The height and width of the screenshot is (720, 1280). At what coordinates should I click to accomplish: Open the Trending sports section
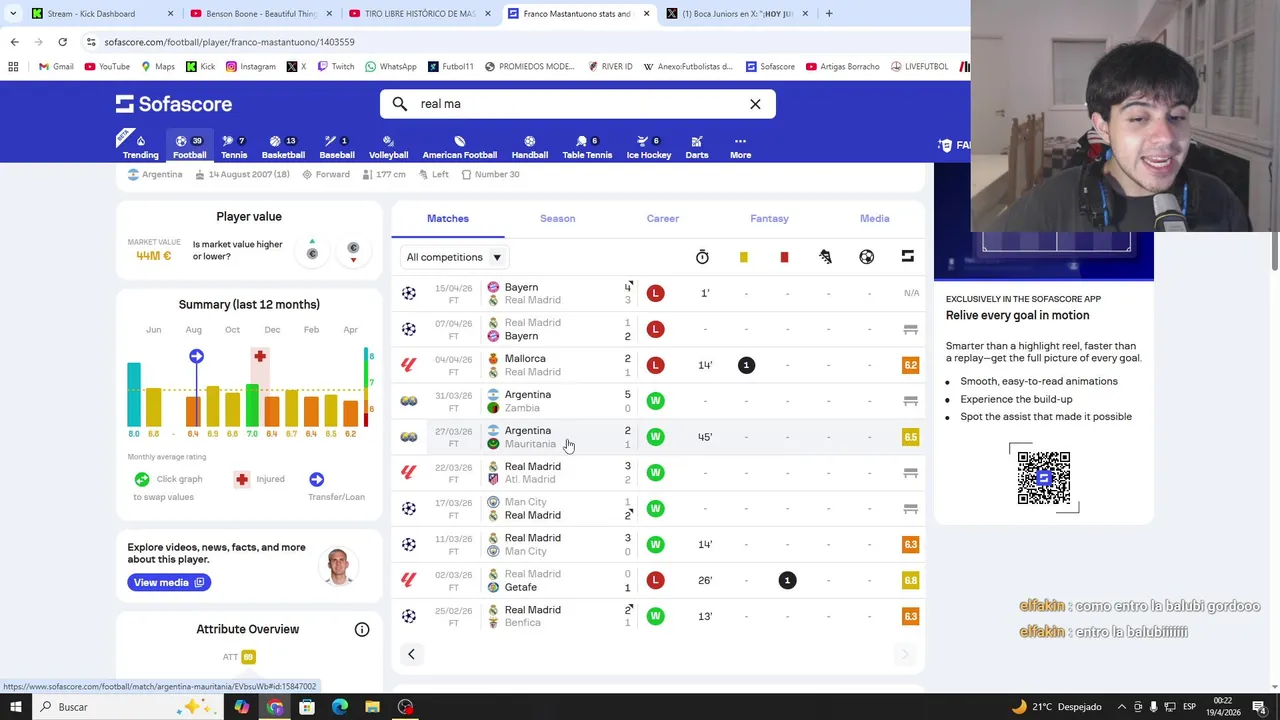[140, 146]
